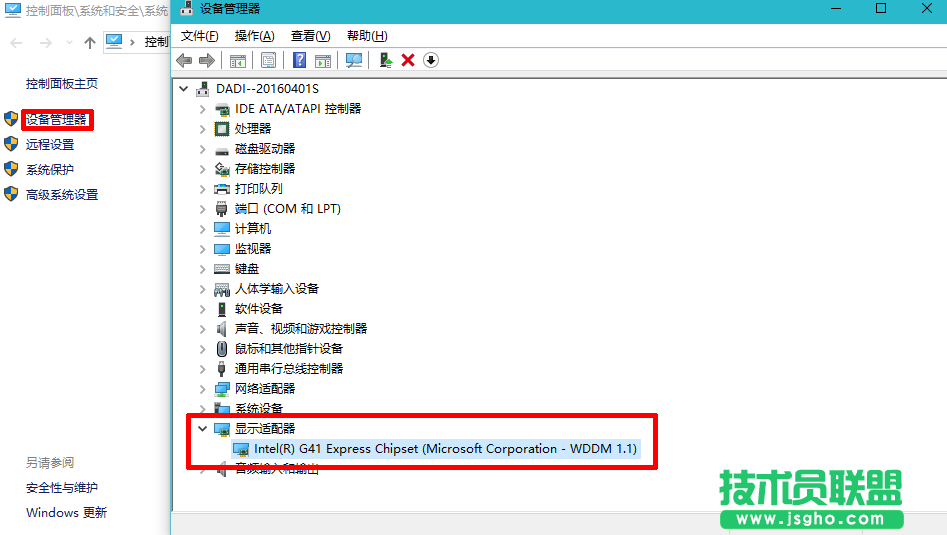Screen dimensions: 947x535
Task: Select the 软件设备 tree row
Action: point(258,309)
